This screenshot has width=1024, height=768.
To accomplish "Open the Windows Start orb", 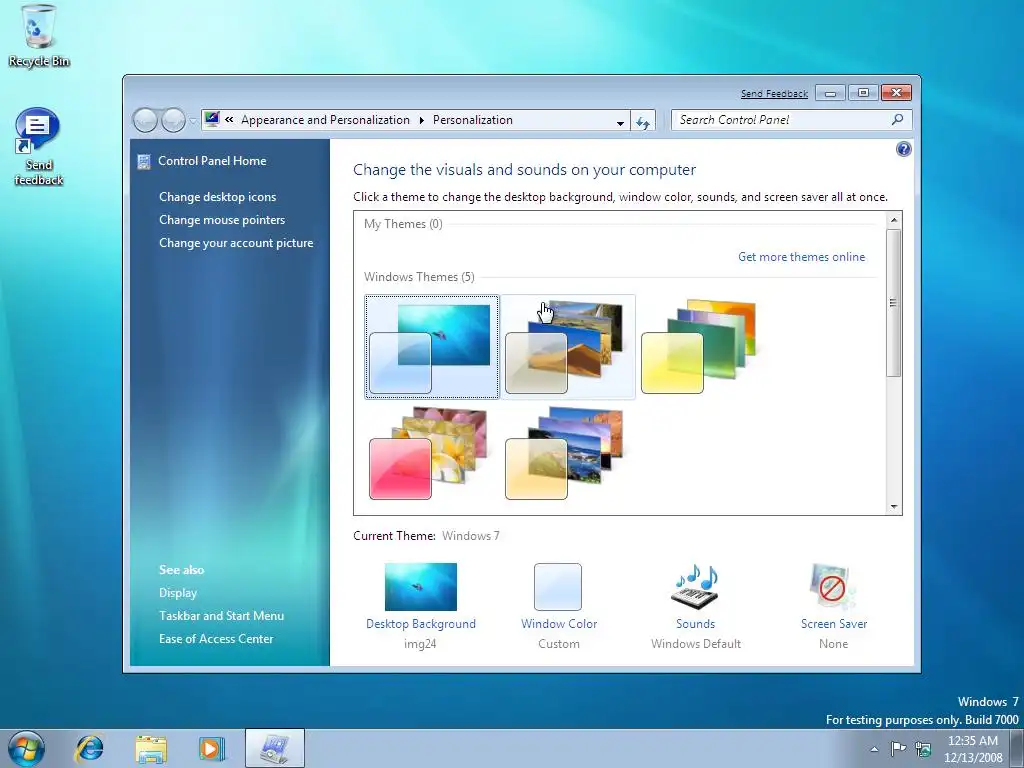I will click(x=27, y=748).
